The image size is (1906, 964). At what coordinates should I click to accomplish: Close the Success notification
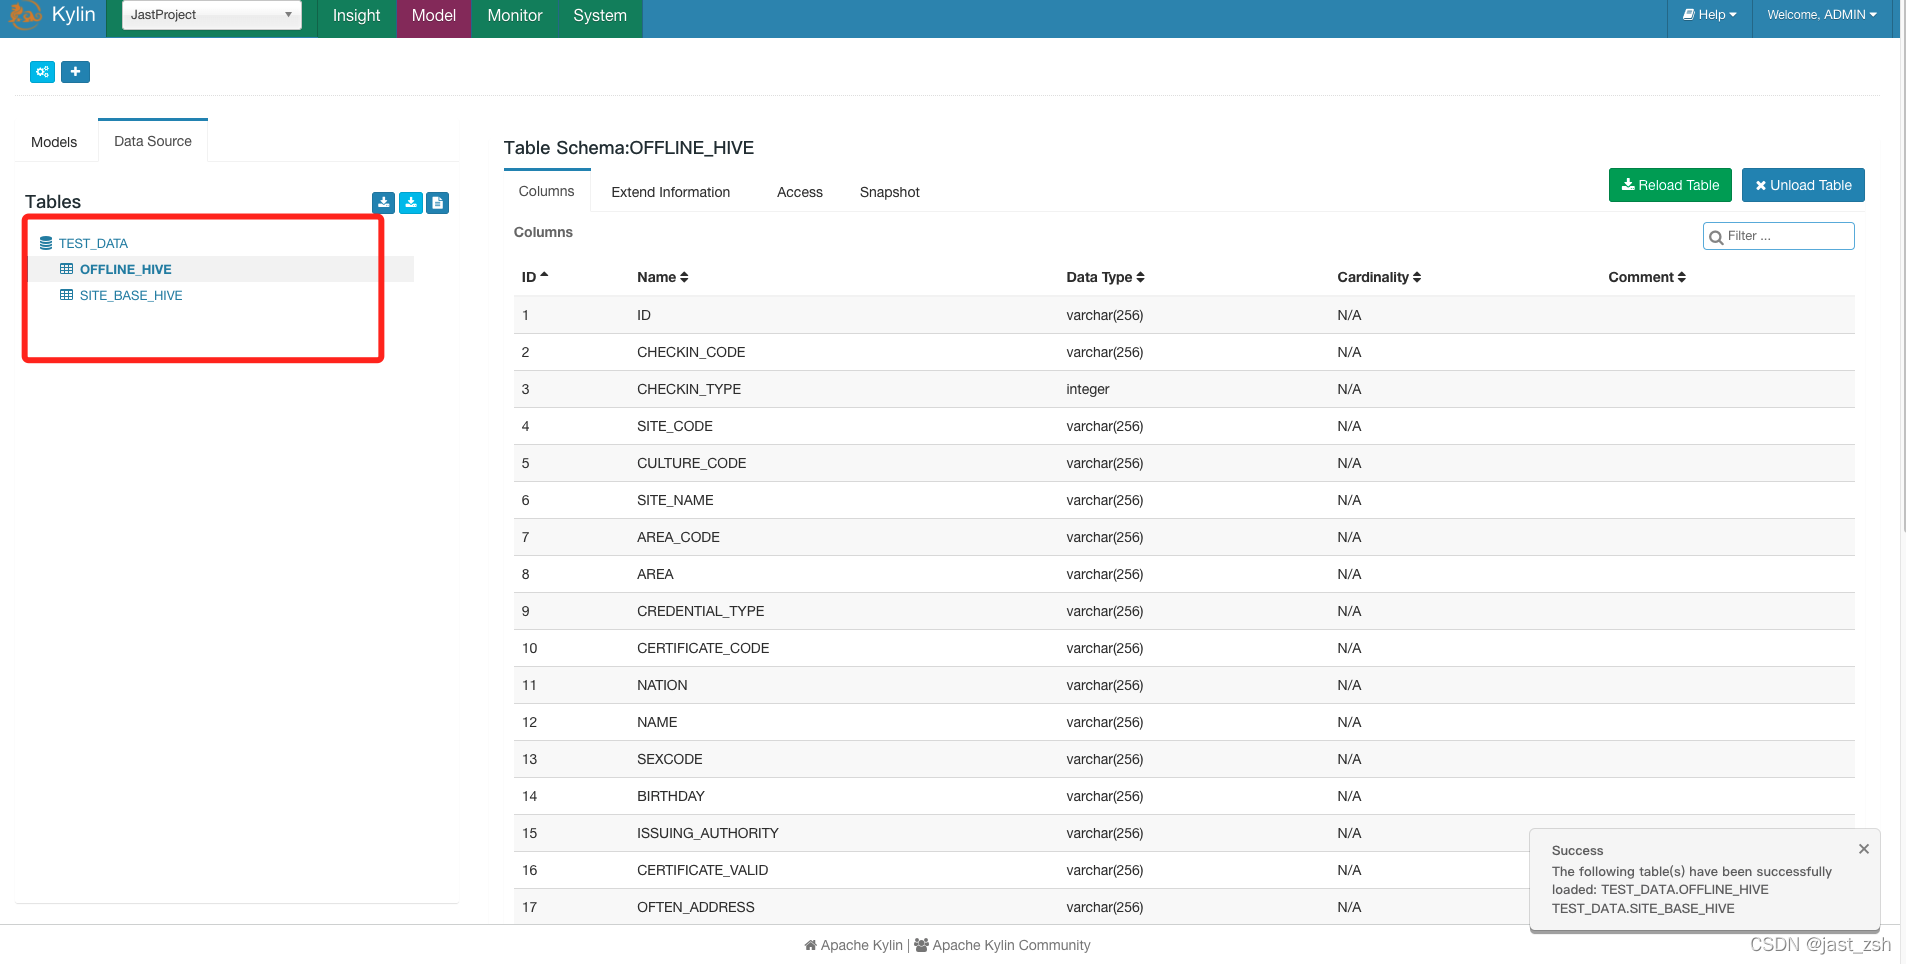tap(1864, 849)
